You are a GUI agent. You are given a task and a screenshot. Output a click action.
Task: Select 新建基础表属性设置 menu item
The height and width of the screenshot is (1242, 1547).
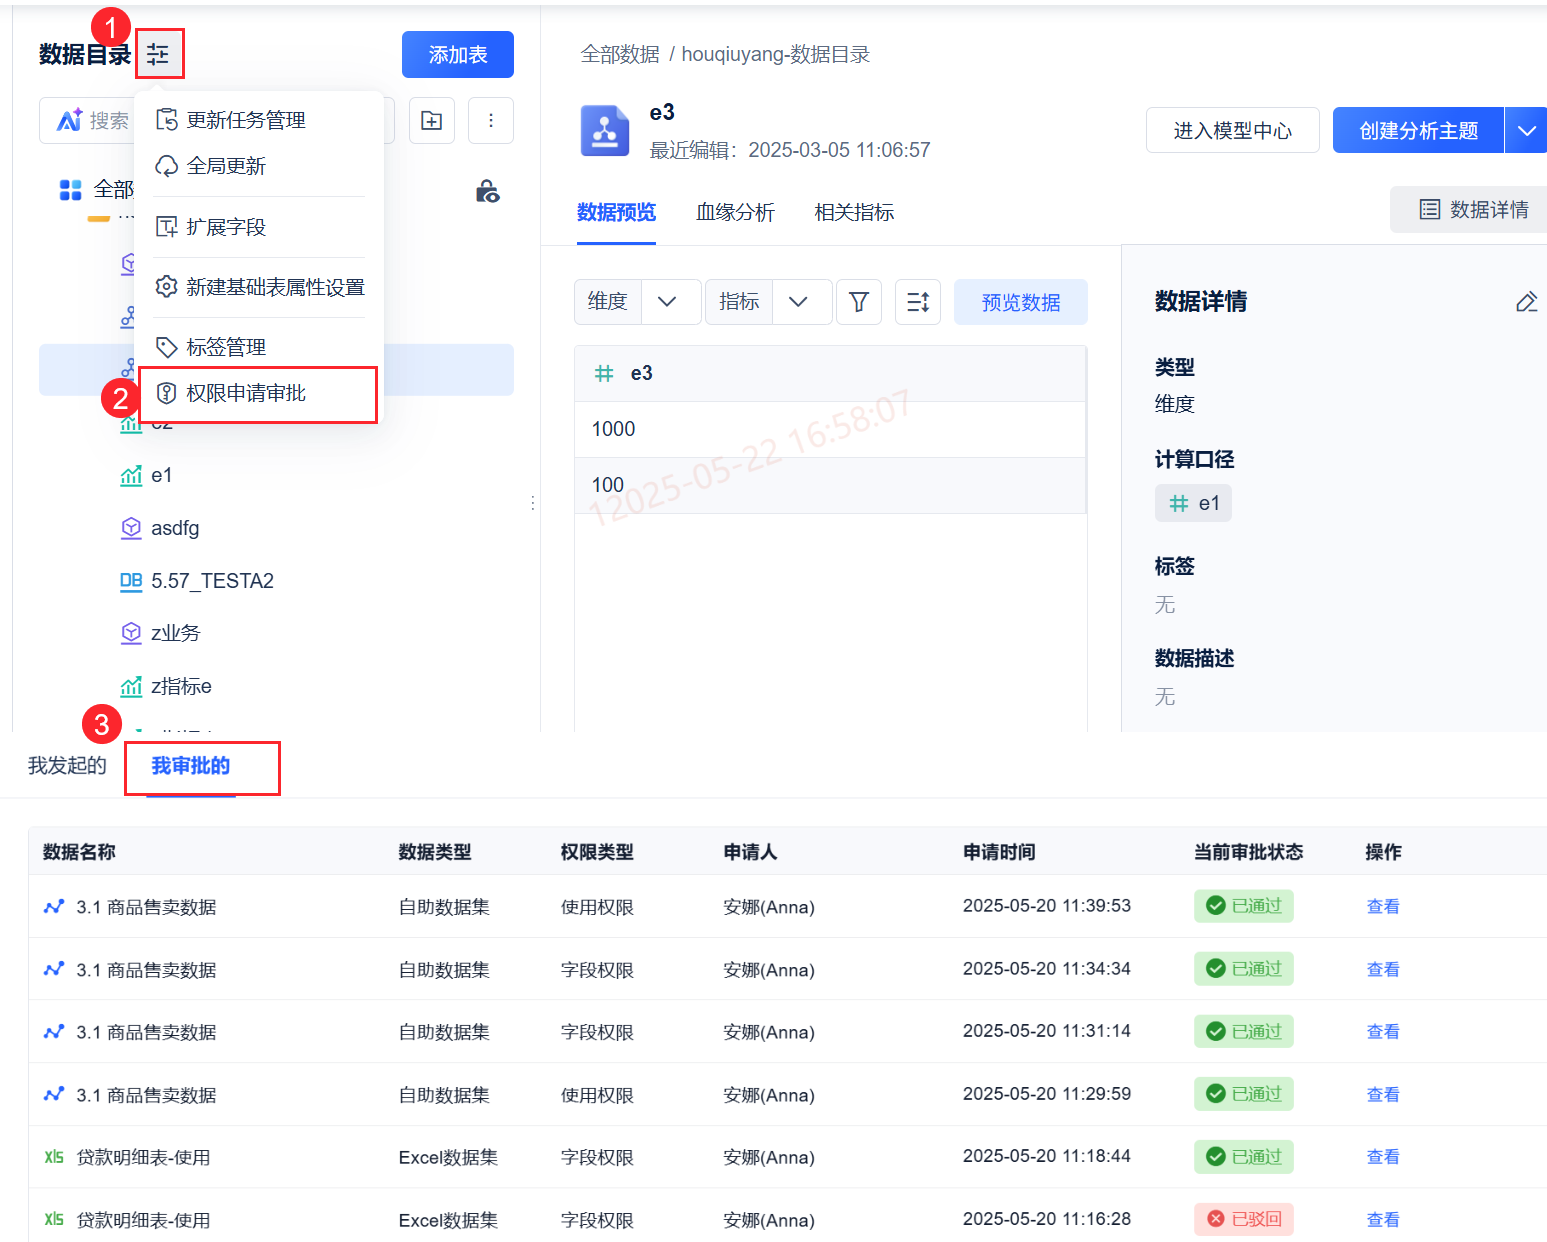[260, 287]
